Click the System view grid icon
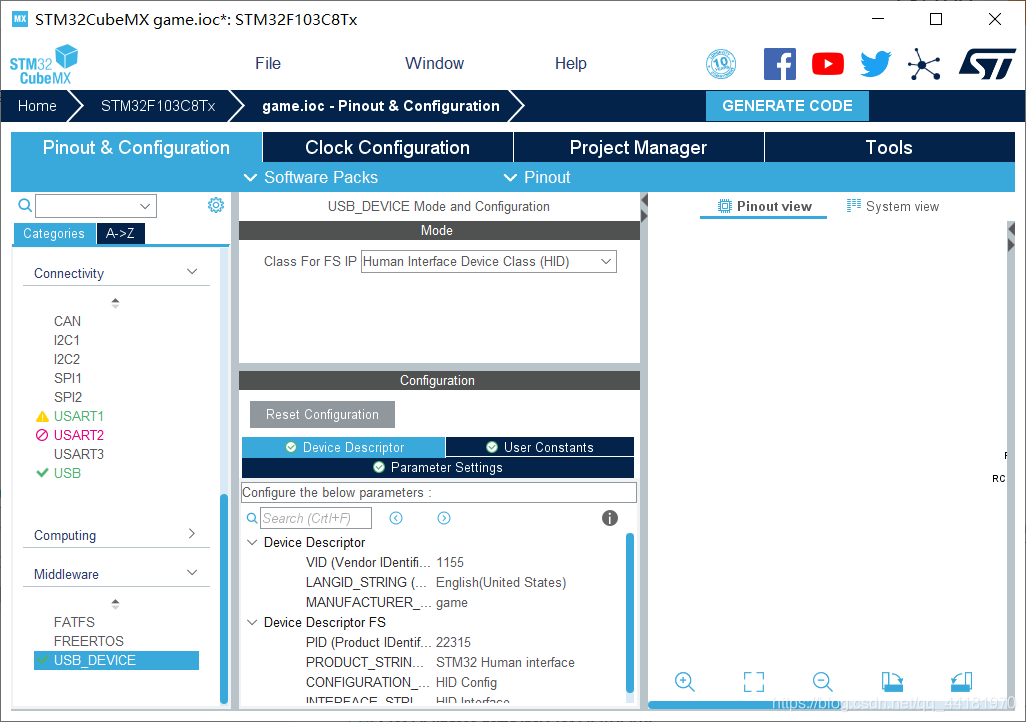 pos(853,206)
